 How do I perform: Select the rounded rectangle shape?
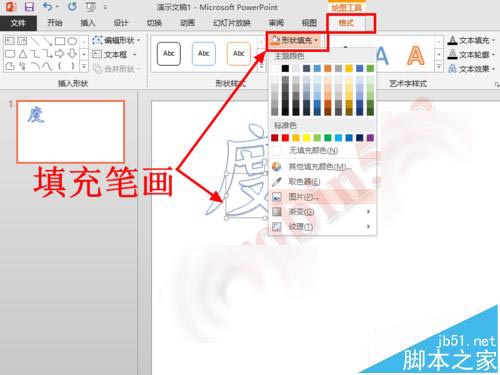point(10,54)
